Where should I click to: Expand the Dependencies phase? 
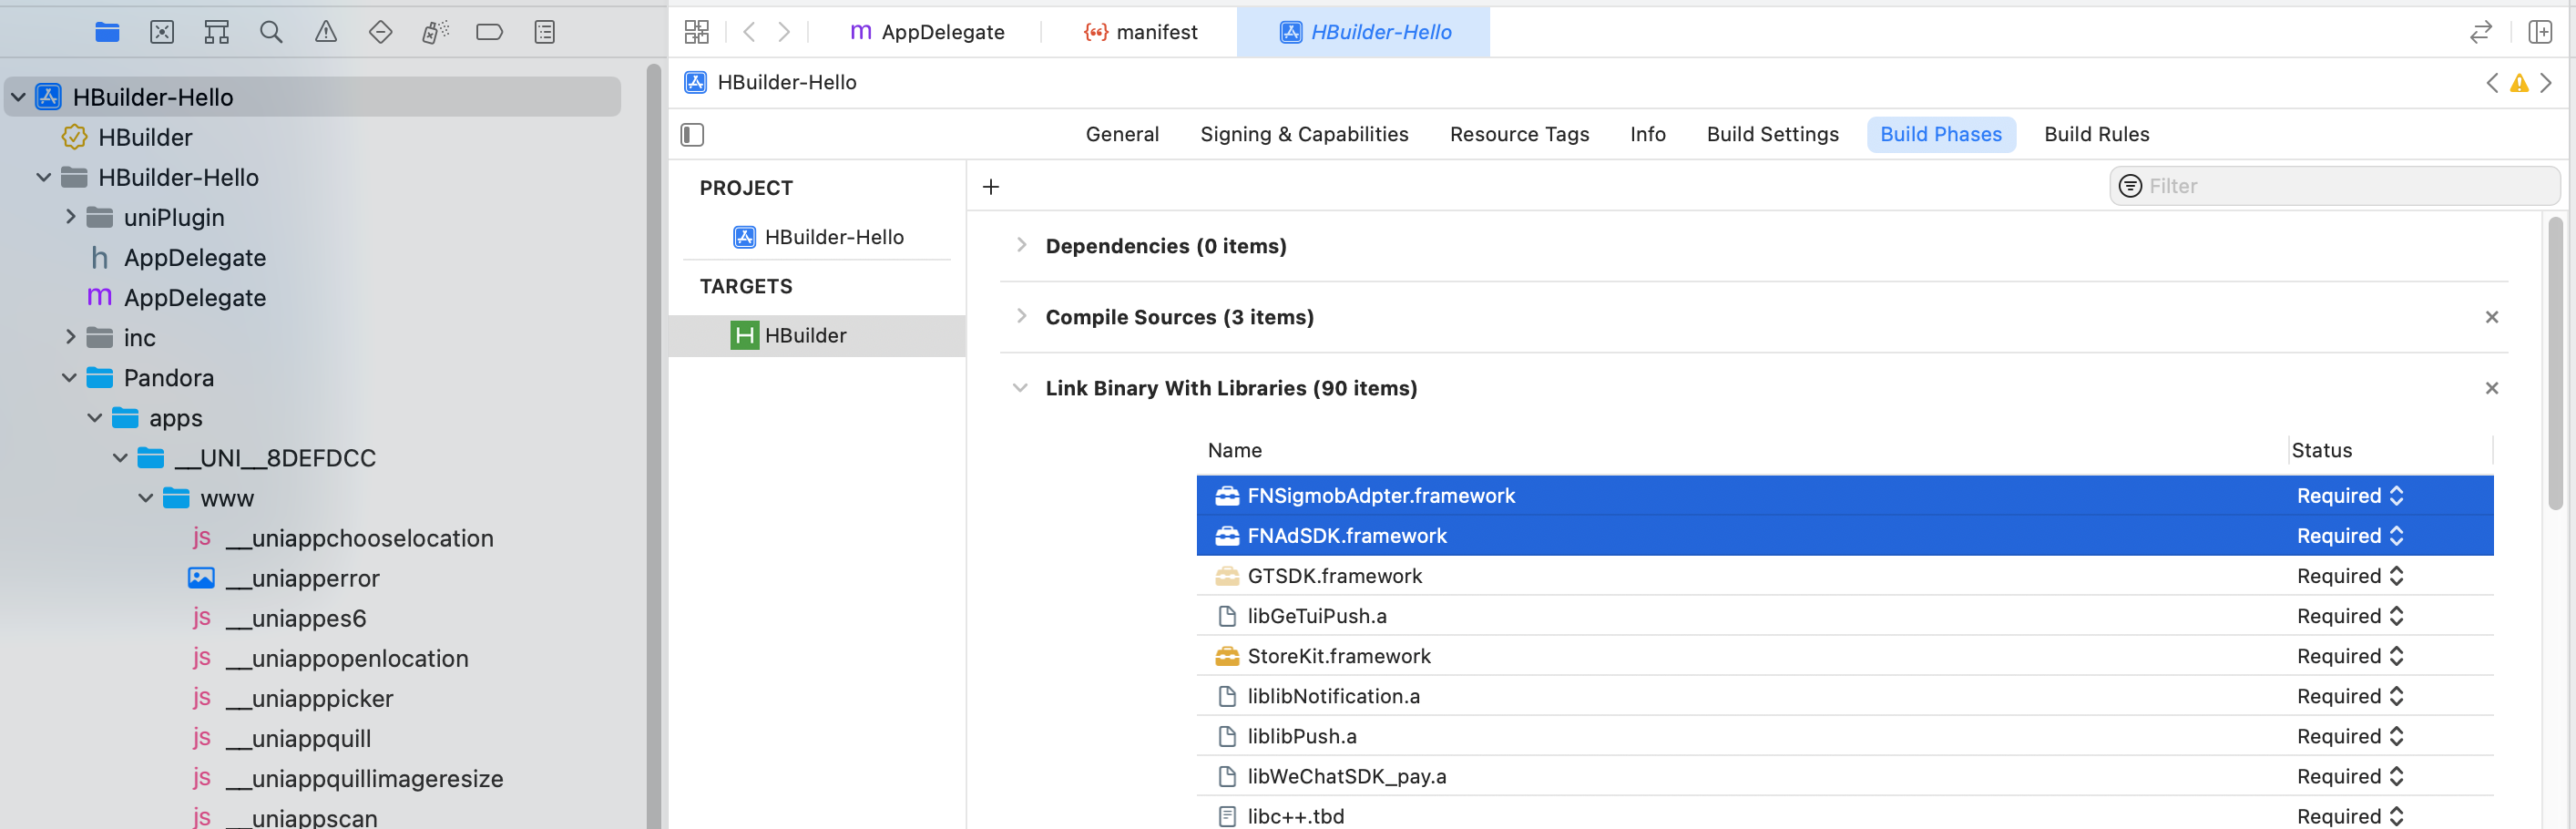tap(1020, 245)
